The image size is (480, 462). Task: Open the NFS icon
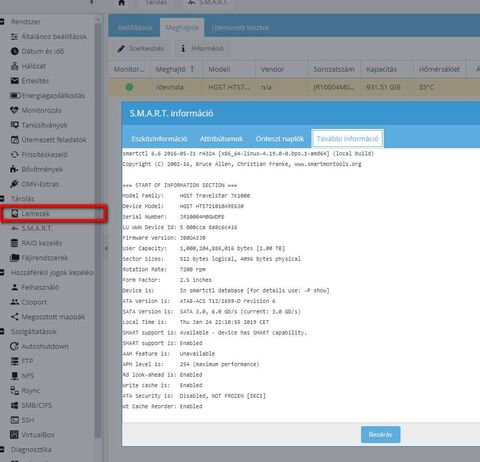click(x=14, y=376)
